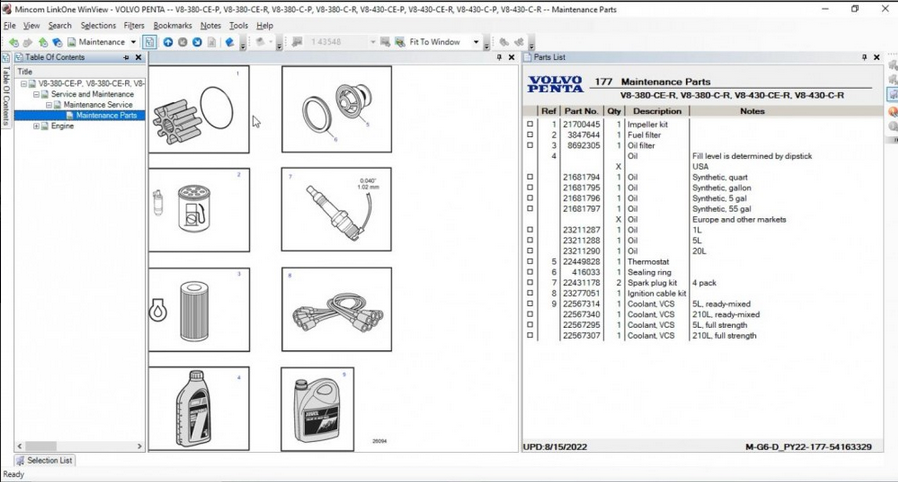898x482 pixels.
Task: Click the zoom-in picture icon left of Fit To Window
Action: coord(385,42)
